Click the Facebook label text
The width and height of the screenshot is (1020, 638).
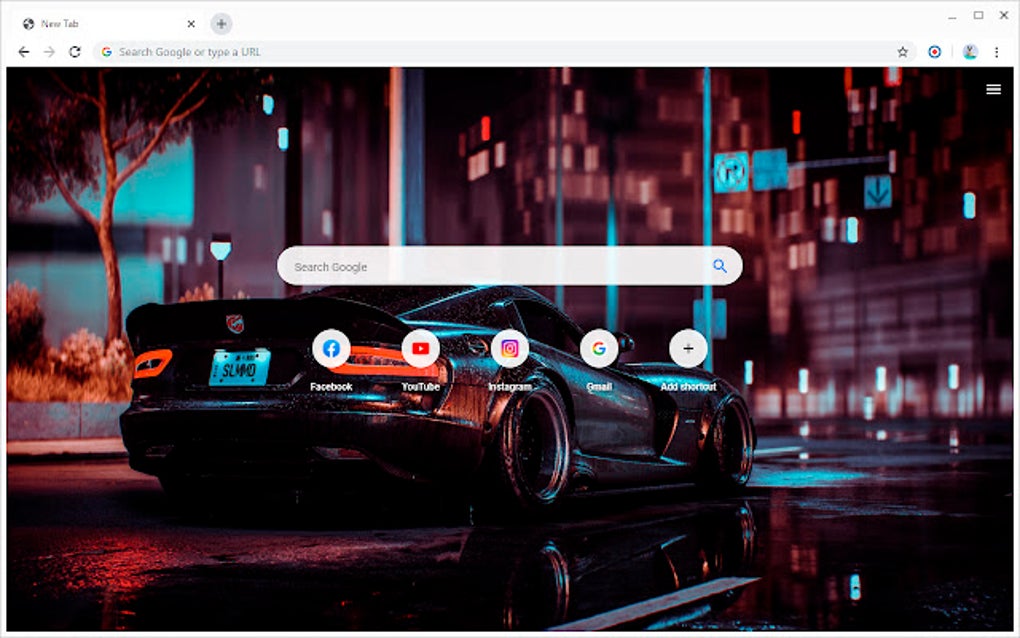pyautogui.click(x=331, y=386)
